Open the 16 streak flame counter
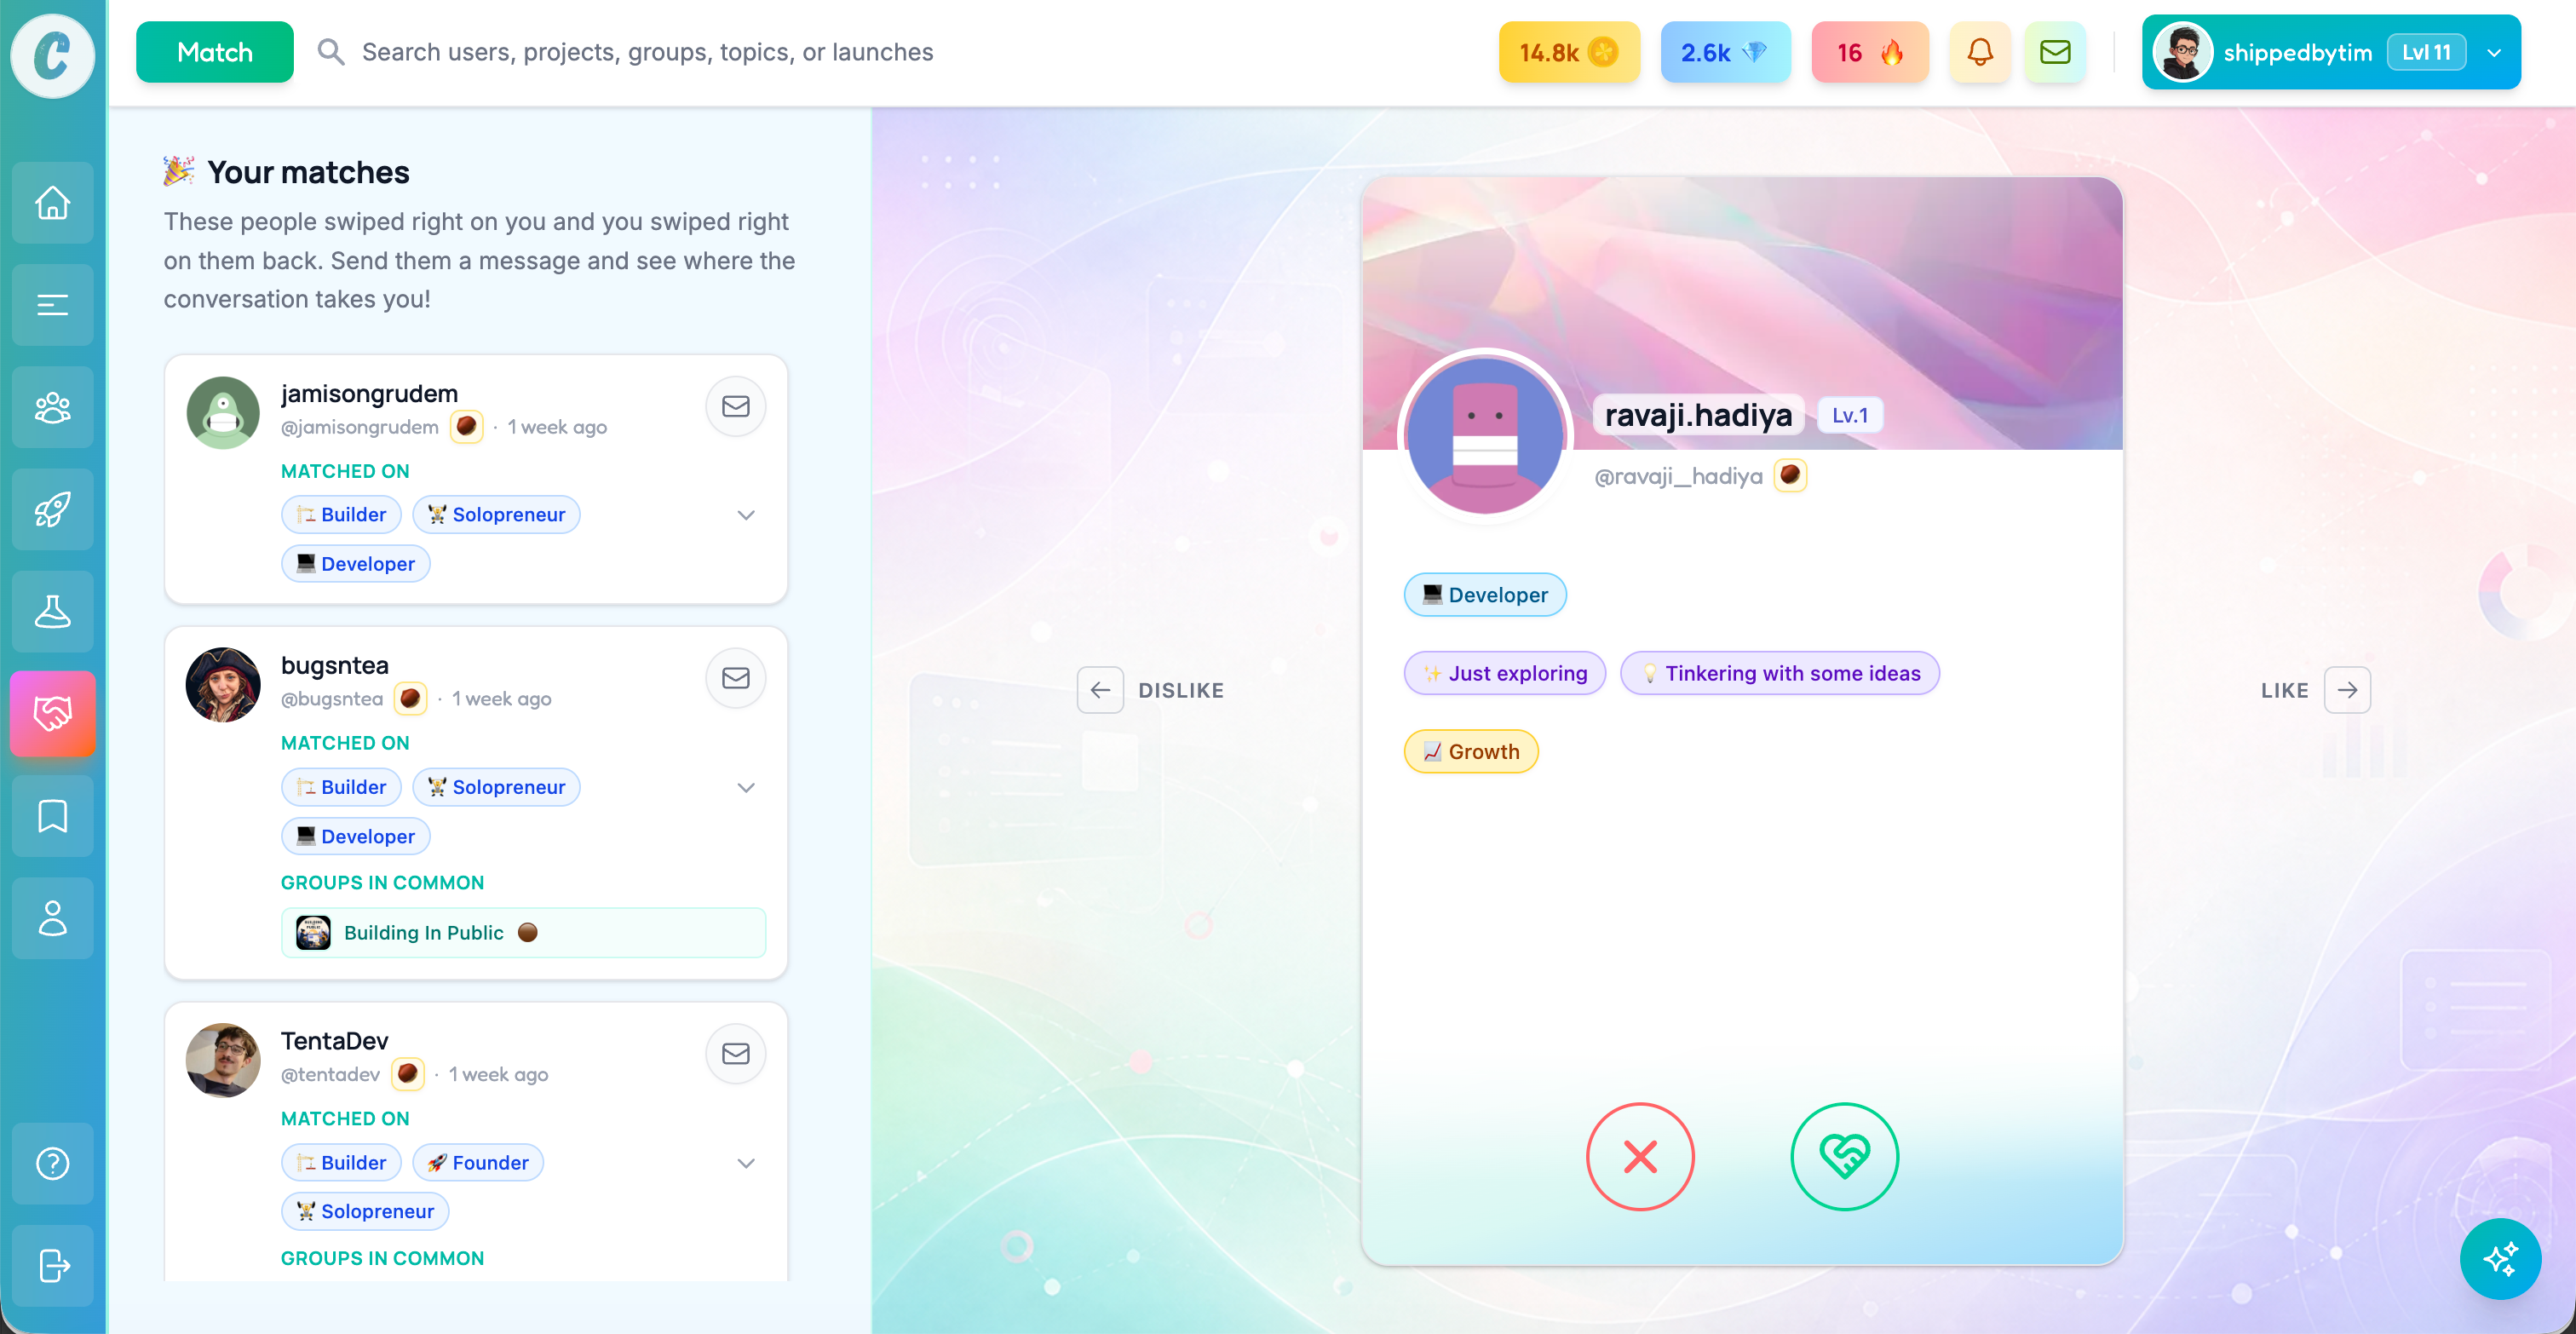The width and height of the screenshot is (2576, 1334). pyautogui.click(x=1870, y=52)
